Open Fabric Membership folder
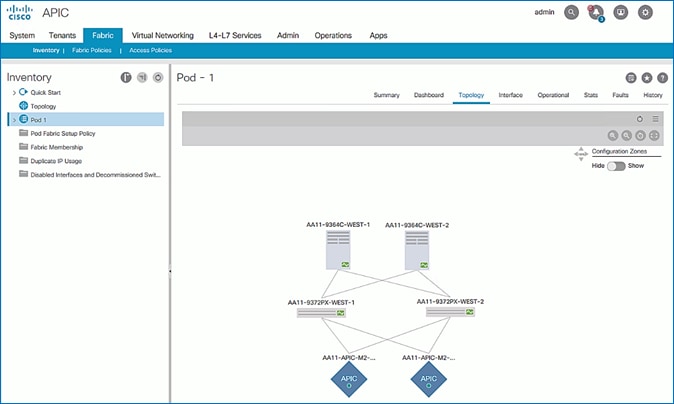This screenshot has width=674, height=404. click(x=56, y=147)
